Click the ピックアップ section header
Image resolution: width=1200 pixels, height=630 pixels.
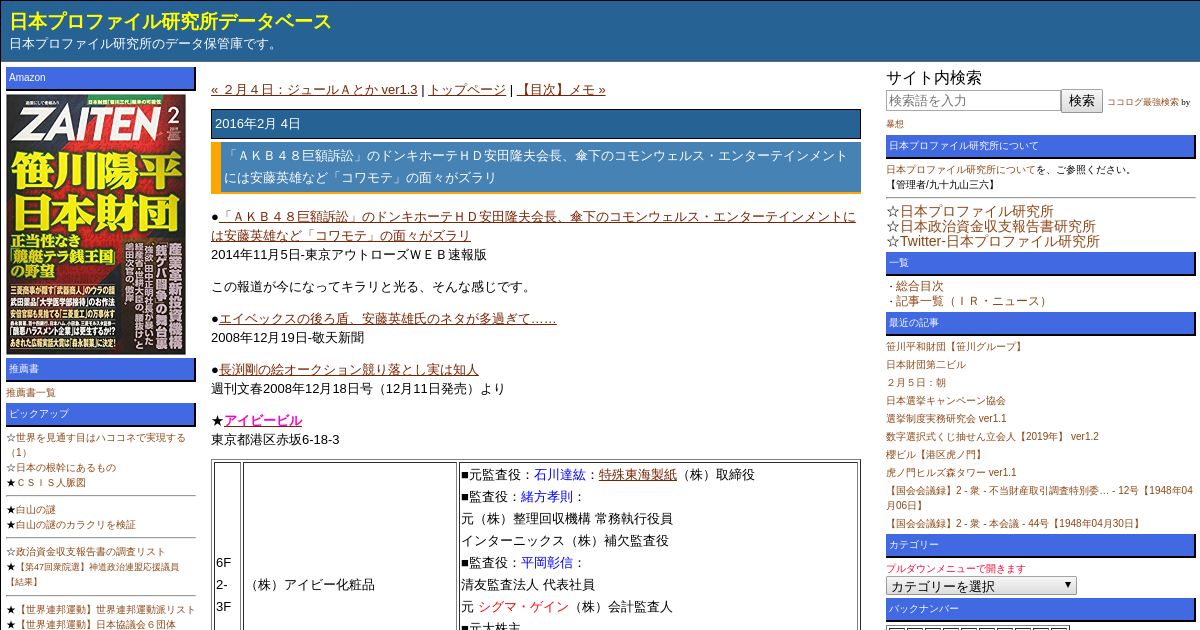[101, 414]
